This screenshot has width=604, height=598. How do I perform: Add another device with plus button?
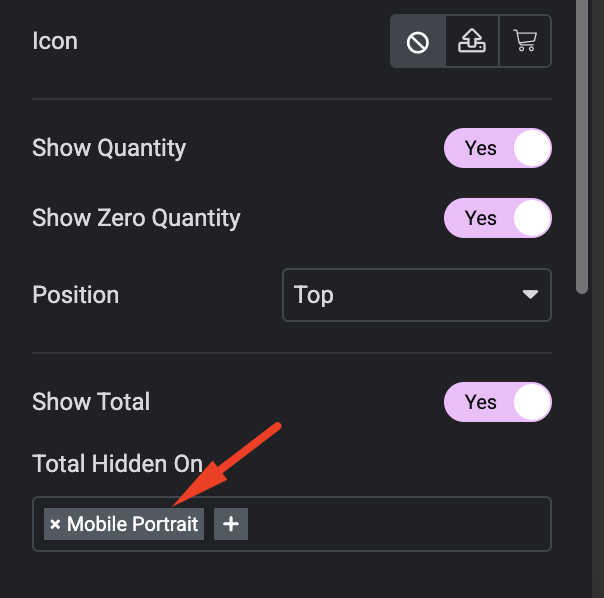(231, 524)
